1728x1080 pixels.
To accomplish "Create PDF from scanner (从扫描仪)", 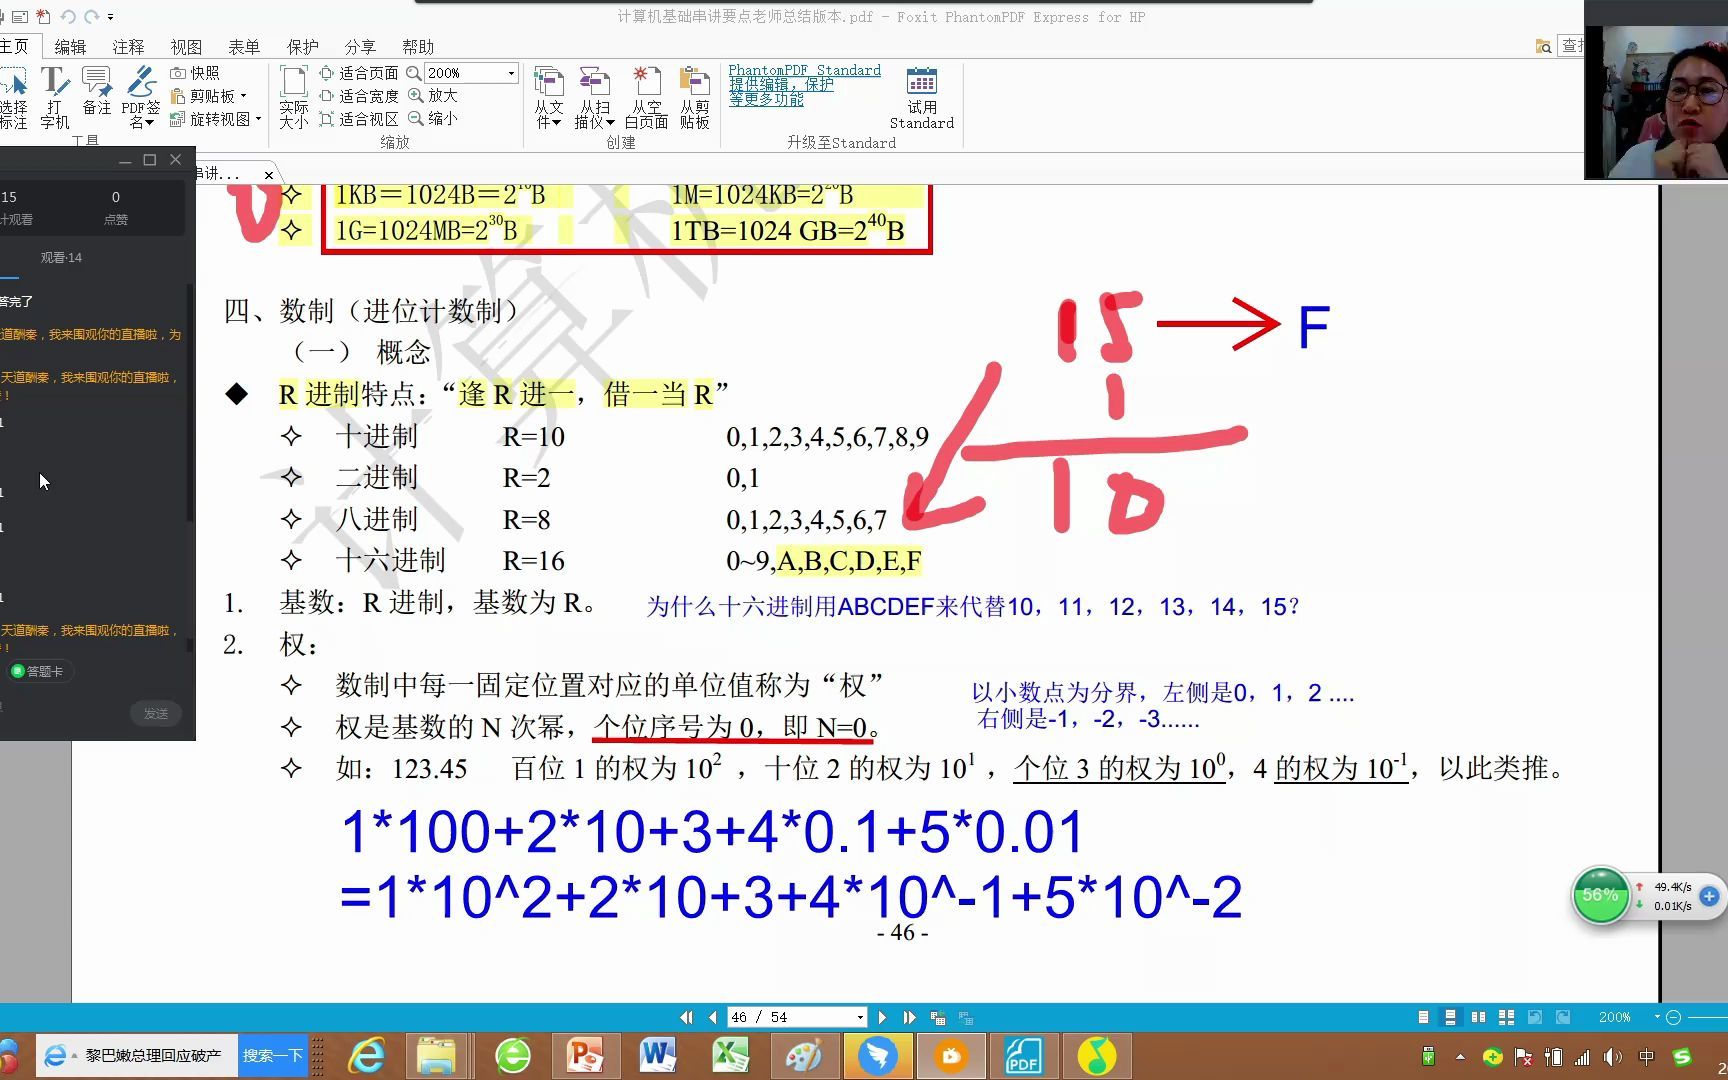I will 594,97.
